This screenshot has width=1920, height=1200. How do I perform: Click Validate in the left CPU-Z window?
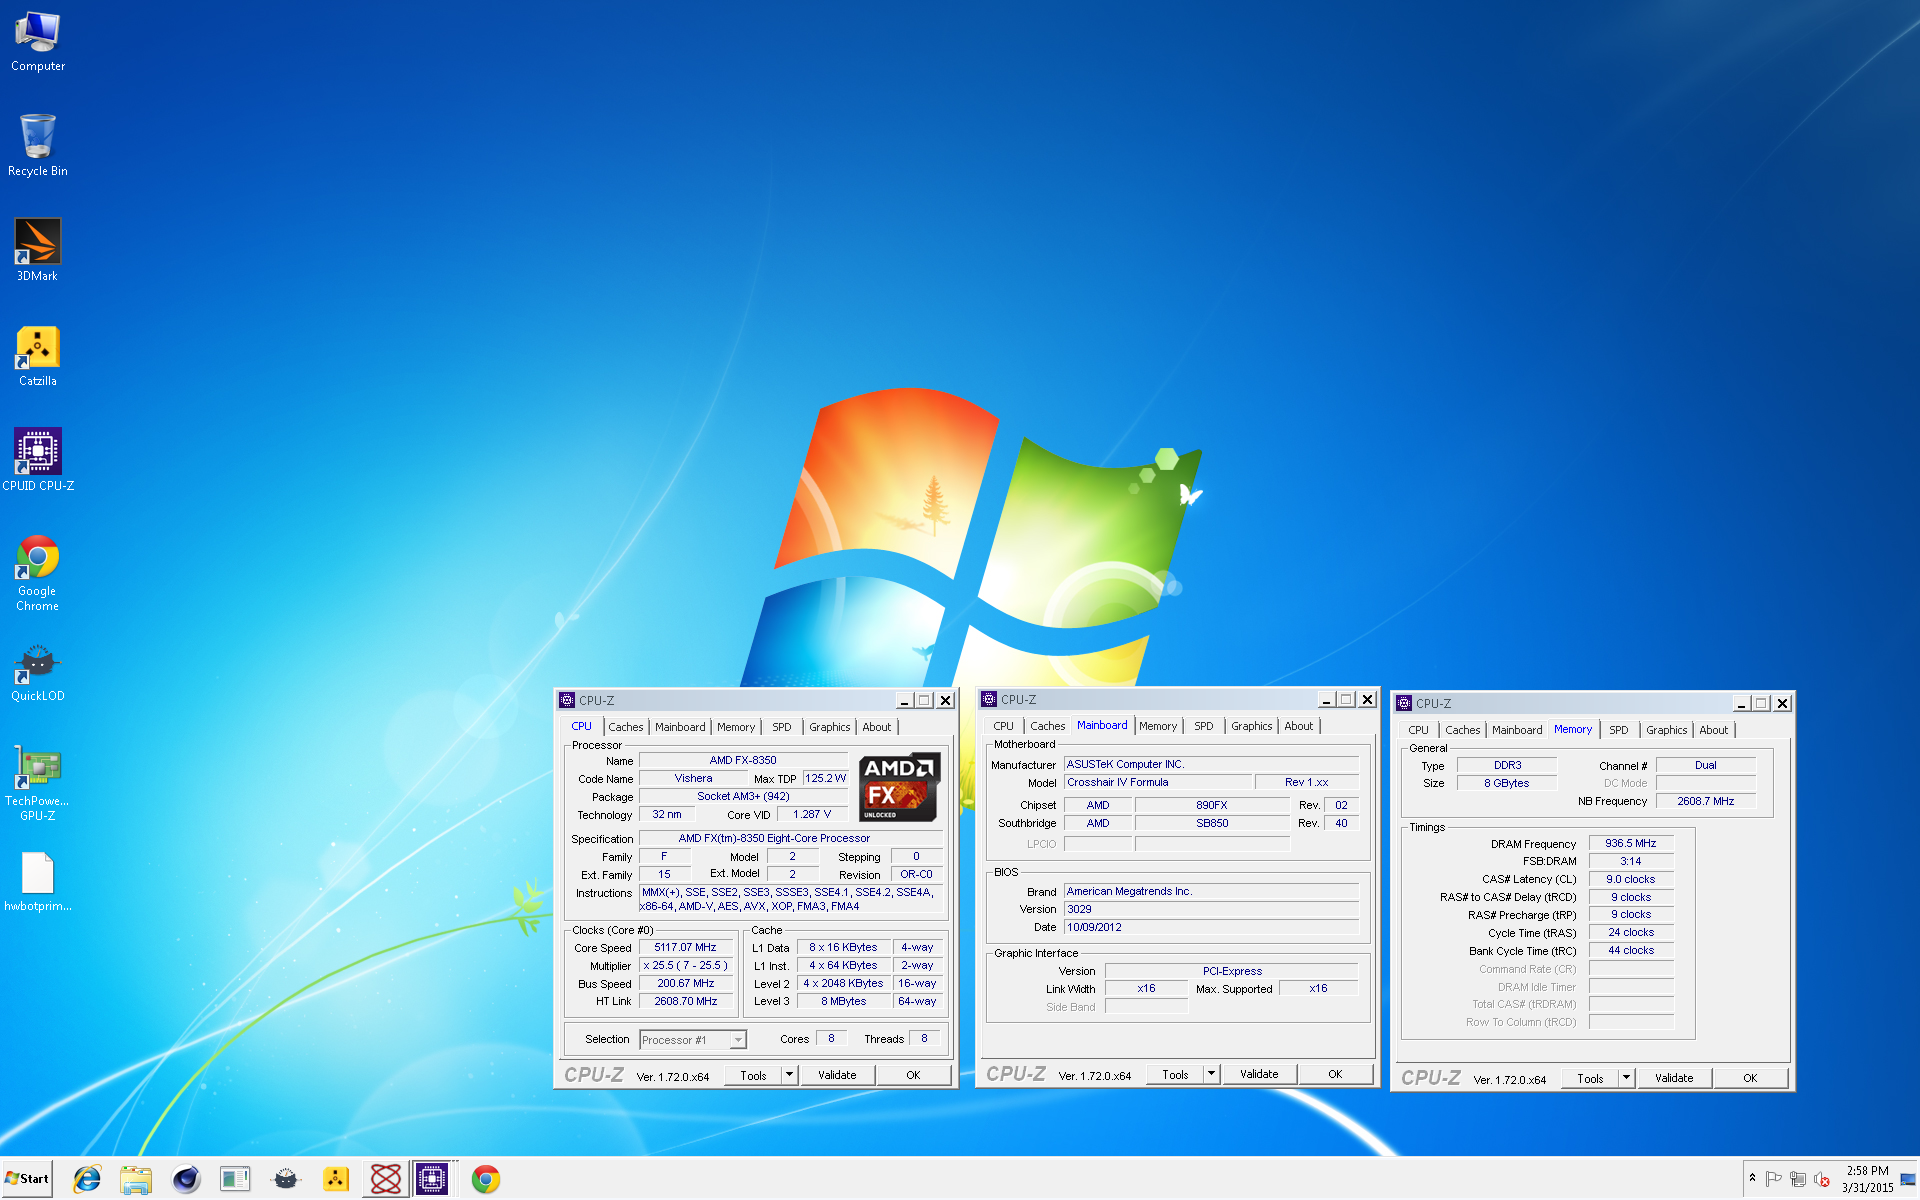pos(837,1075)
